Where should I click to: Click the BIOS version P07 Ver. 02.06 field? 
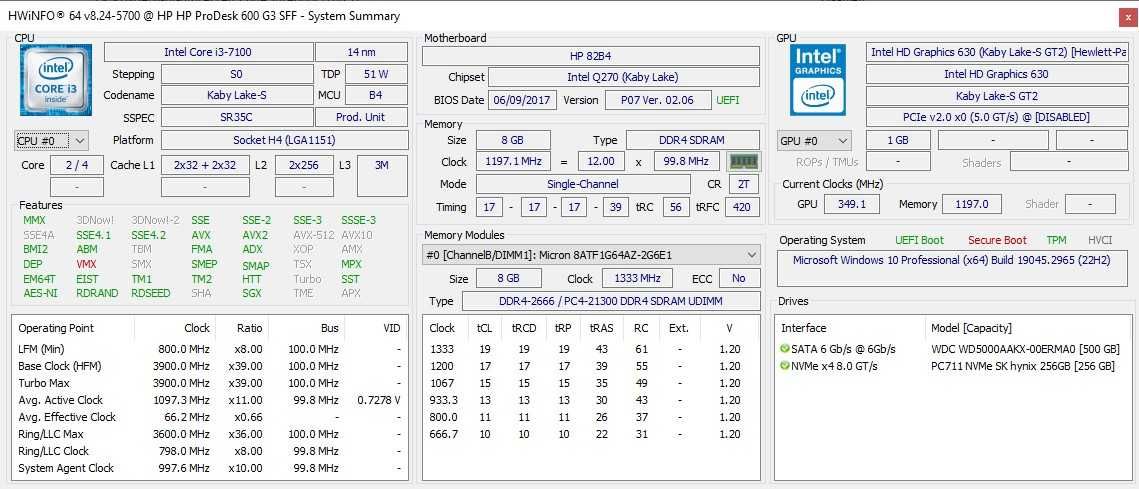click(x=657, y=100)
